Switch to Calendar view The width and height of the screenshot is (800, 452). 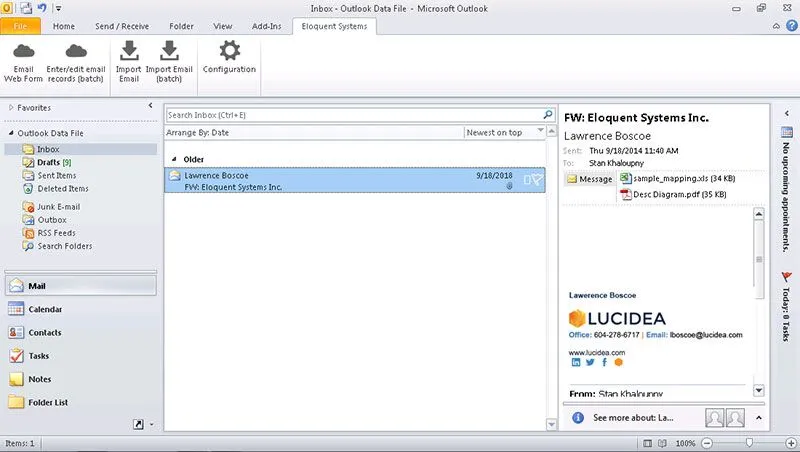pos(81,309)
